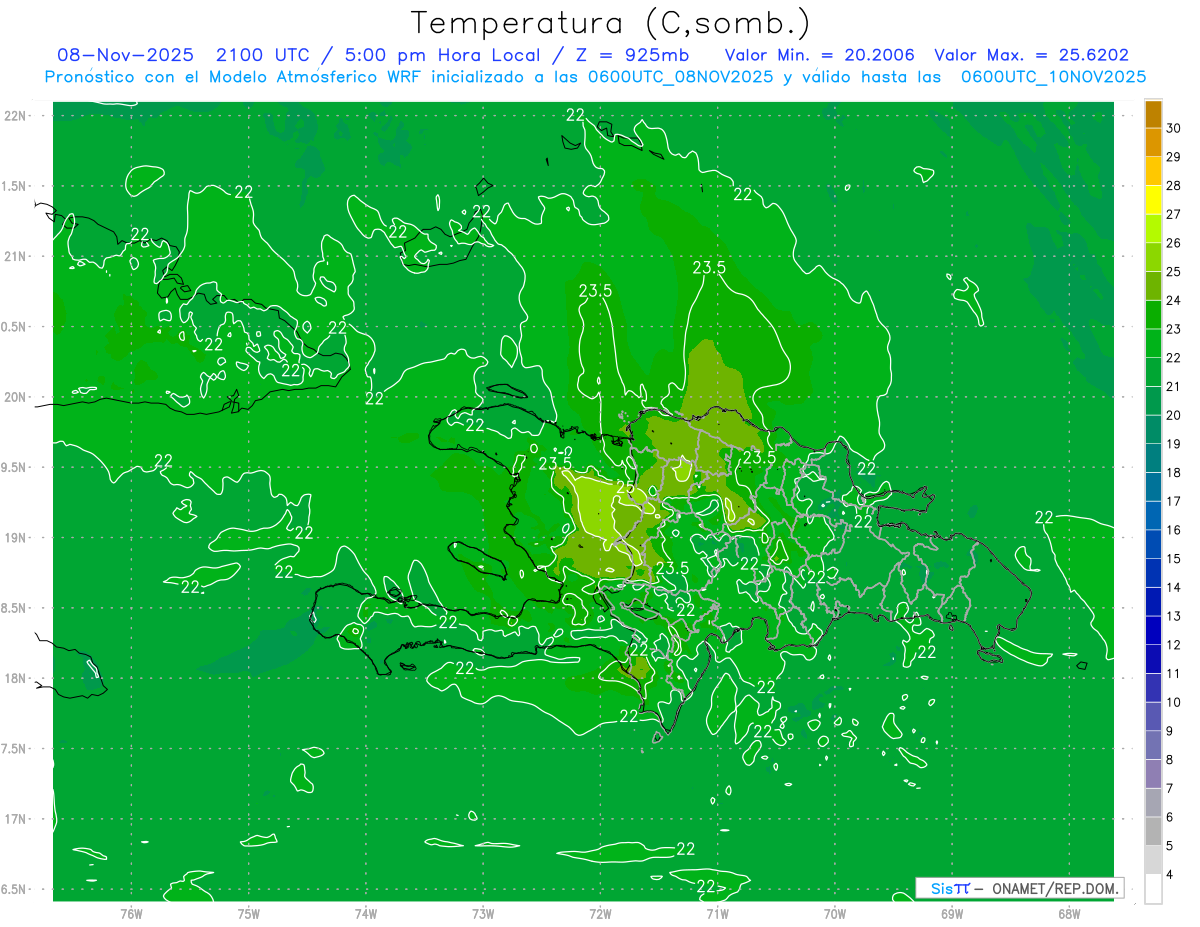1200x927 pixels.
Task: Click the 19N latitude axis label
Action: click(15, 538)
